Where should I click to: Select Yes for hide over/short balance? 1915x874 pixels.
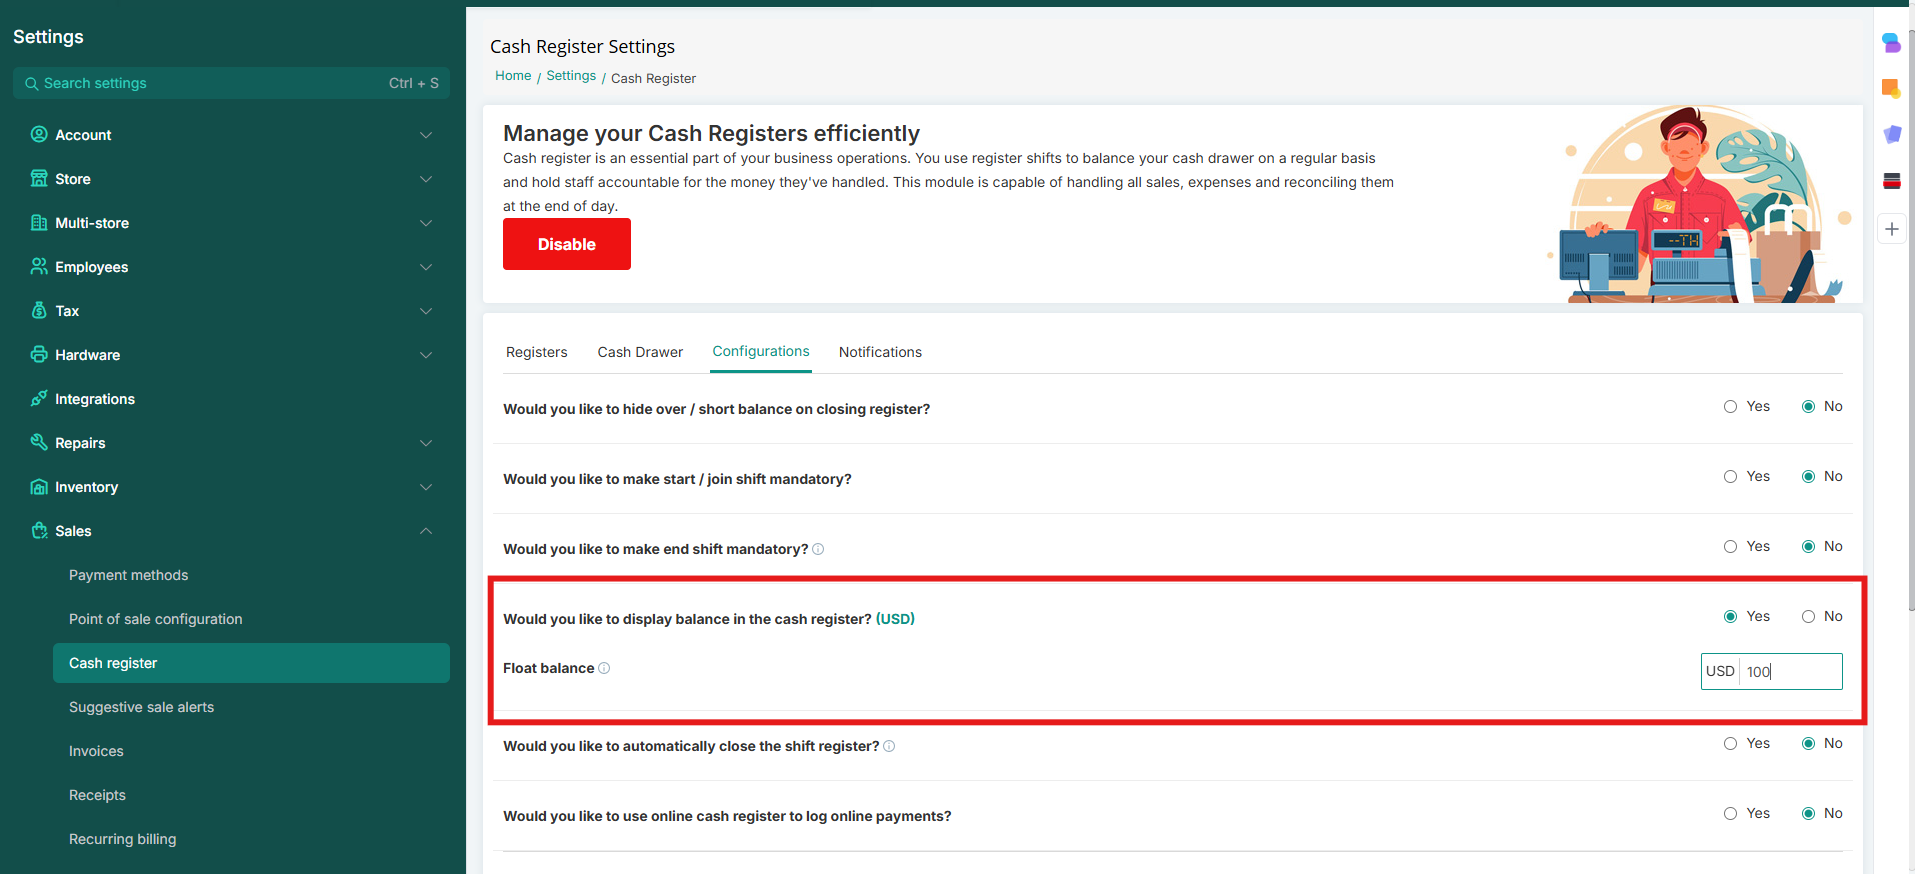pyautogui.click(x=1730, y=407)
